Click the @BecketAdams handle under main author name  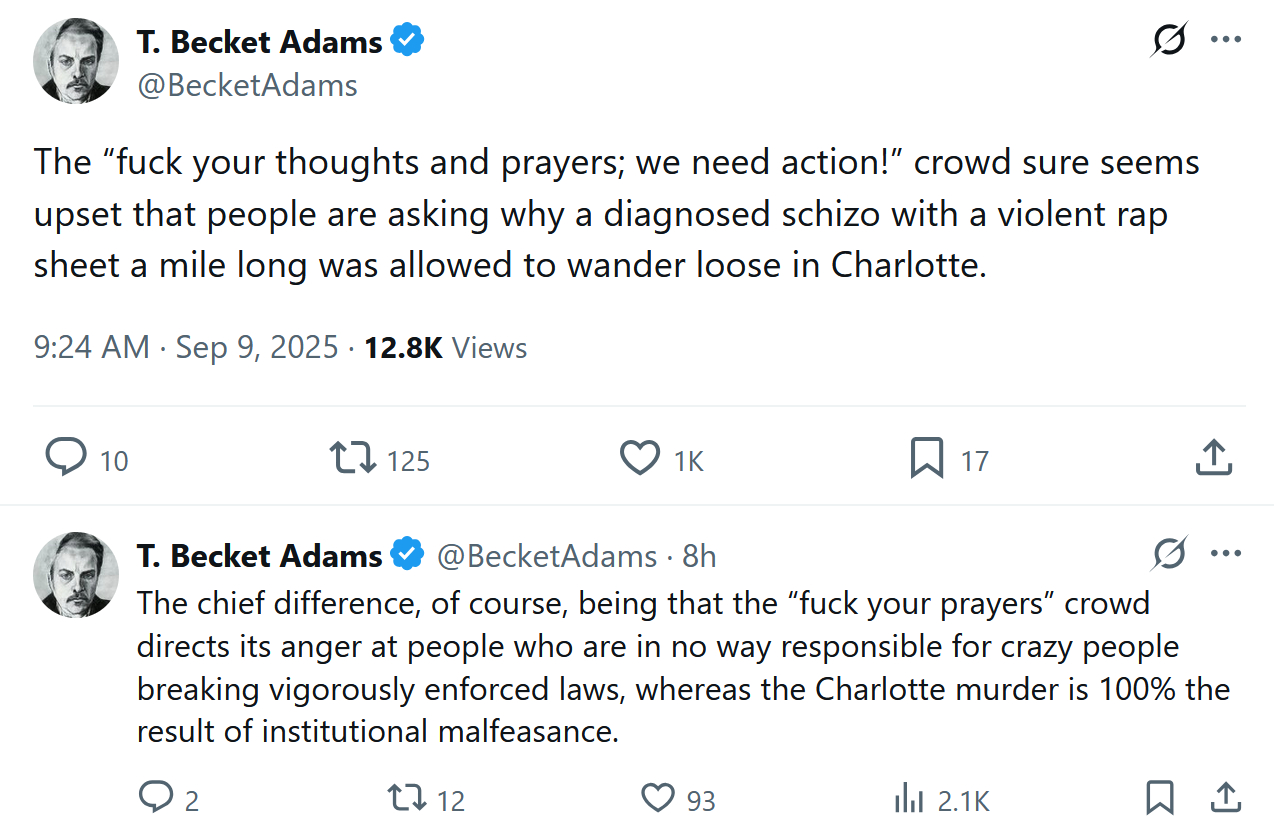[x=247, y=85]
